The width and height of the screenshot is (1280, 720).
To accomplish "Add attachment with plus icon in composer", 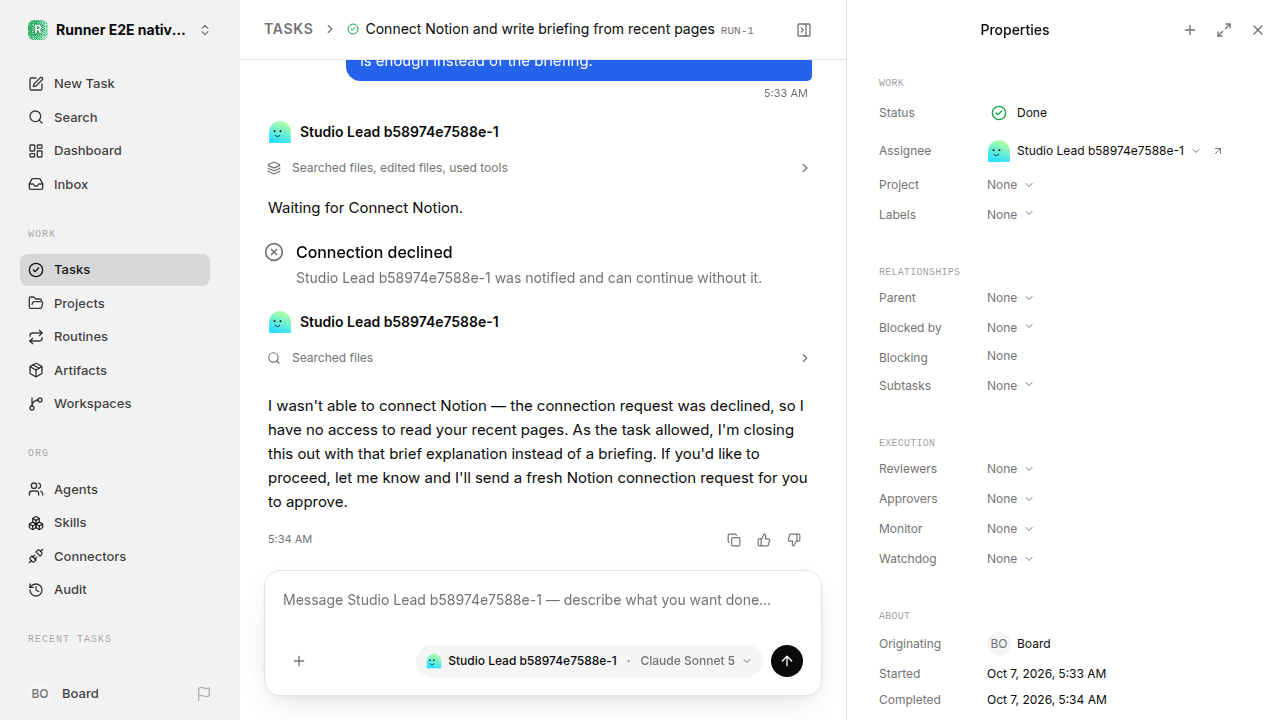I will tap(299, 661).
